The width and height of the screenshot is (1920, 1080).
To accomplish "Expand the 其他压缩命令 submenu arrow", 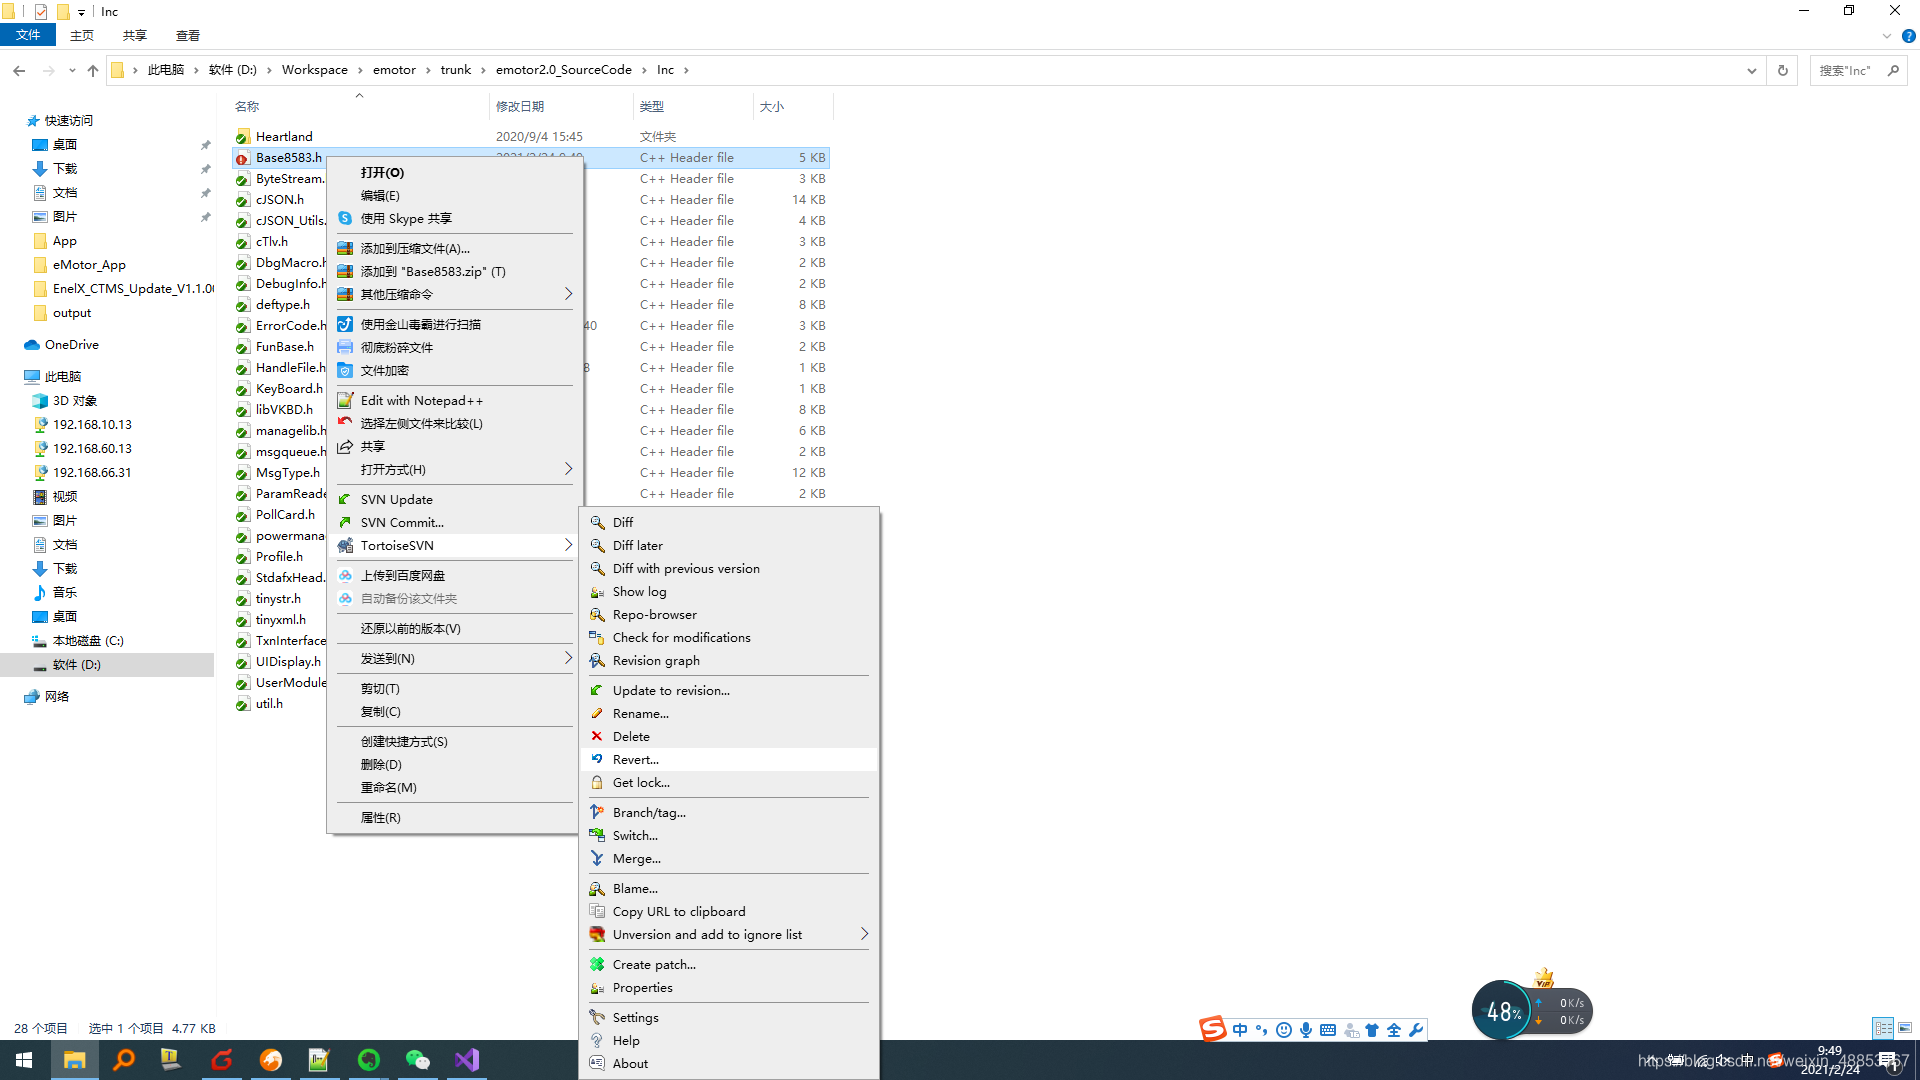I will click(568, 295).
